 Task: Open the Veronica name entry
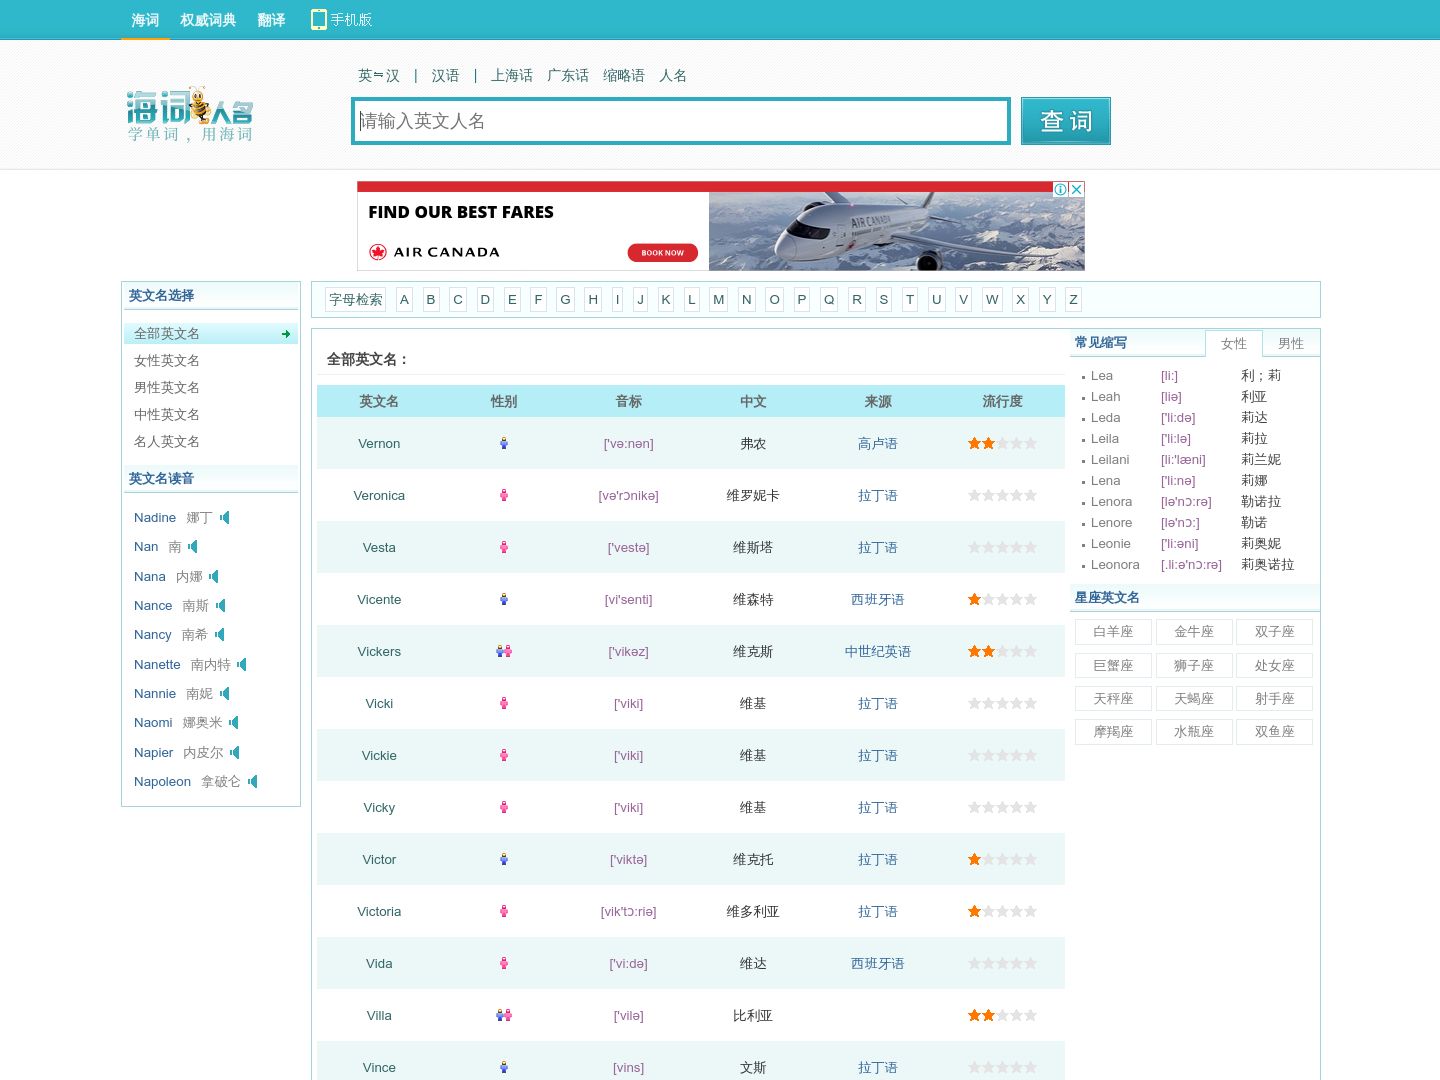point(379,495)
